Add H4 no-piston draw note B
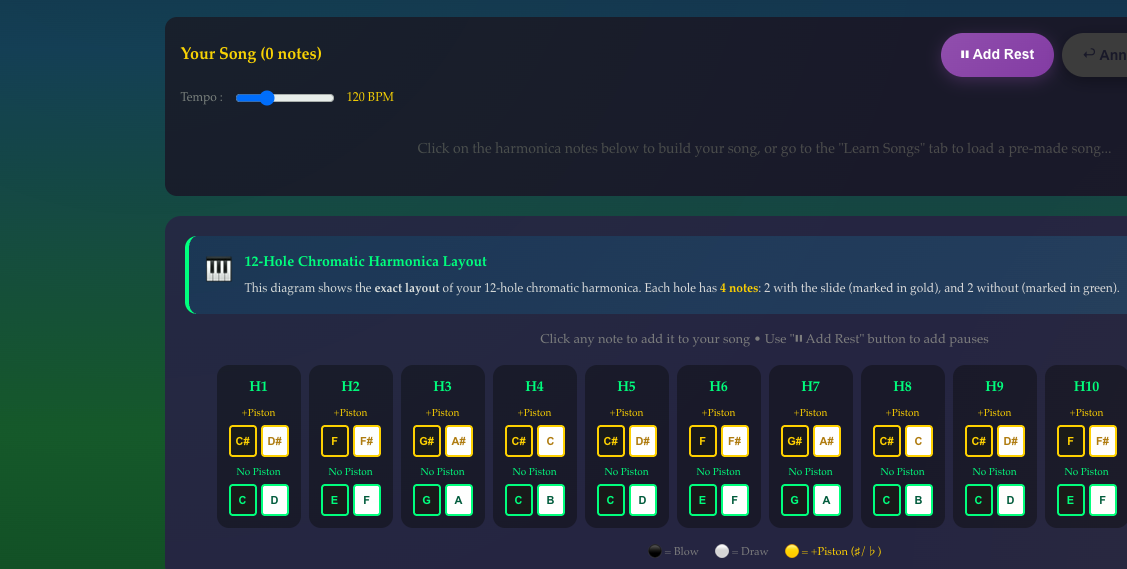Screen dimensions: 1127x569 [551, 500]
